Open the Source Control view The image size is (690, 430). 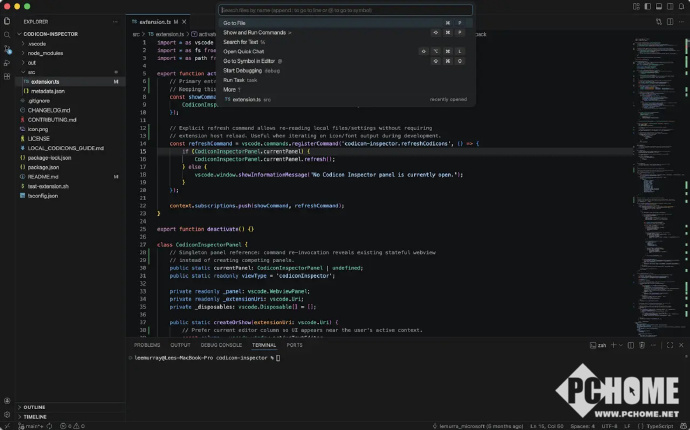[7, 48]
